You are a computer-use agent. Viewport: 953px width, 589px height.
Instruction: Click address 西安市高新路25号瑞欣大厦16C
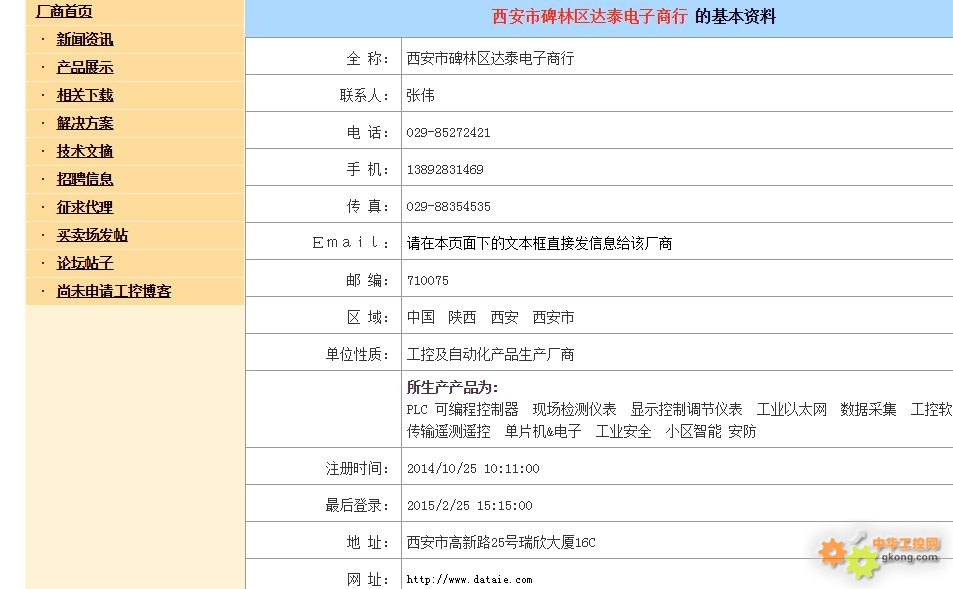tap(501, 542)
